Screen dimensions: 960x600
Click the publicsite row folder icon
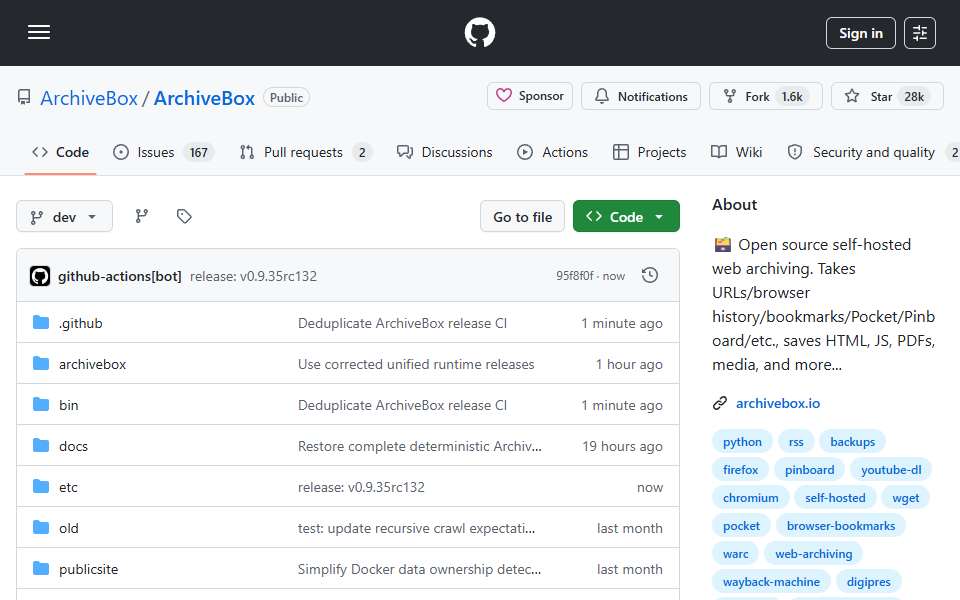[41, 569]
